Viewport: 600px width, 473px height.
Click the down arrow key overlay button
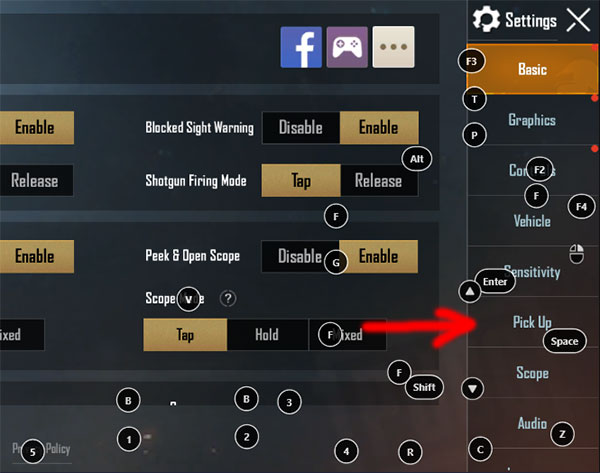[x=473, y=389]
